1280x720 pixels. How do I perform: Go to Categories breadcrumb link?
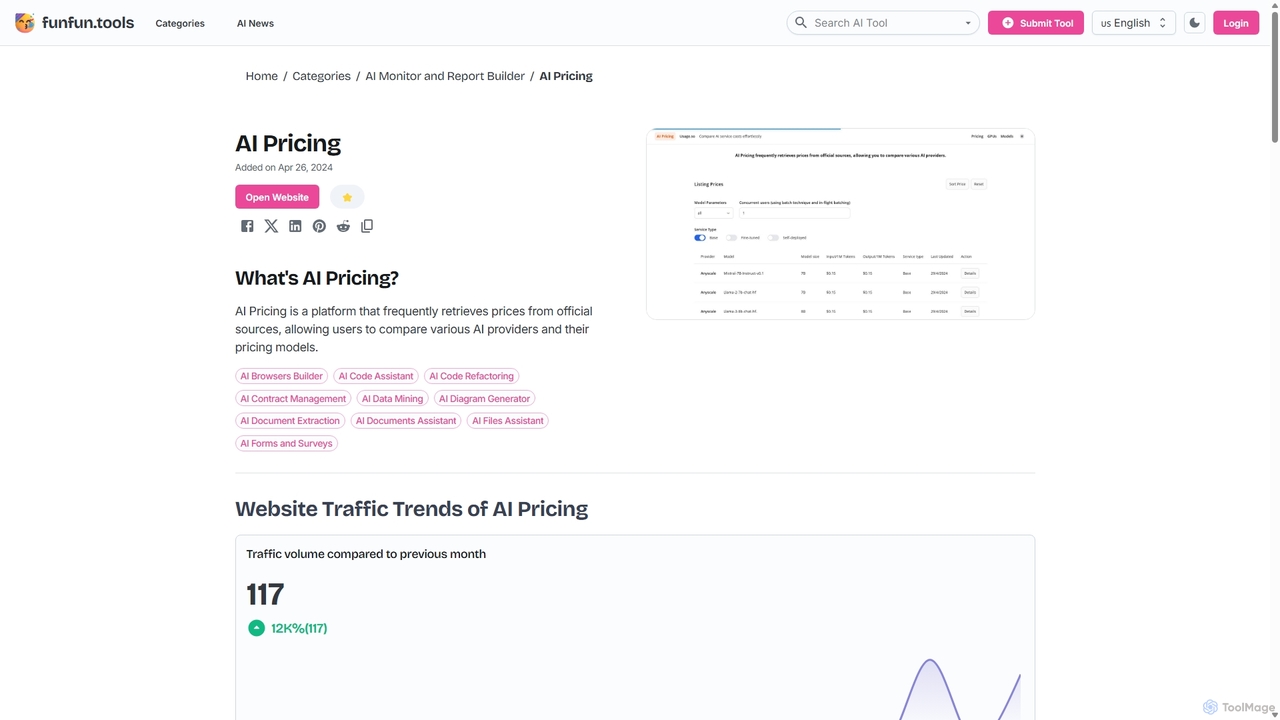coord(321,76)
